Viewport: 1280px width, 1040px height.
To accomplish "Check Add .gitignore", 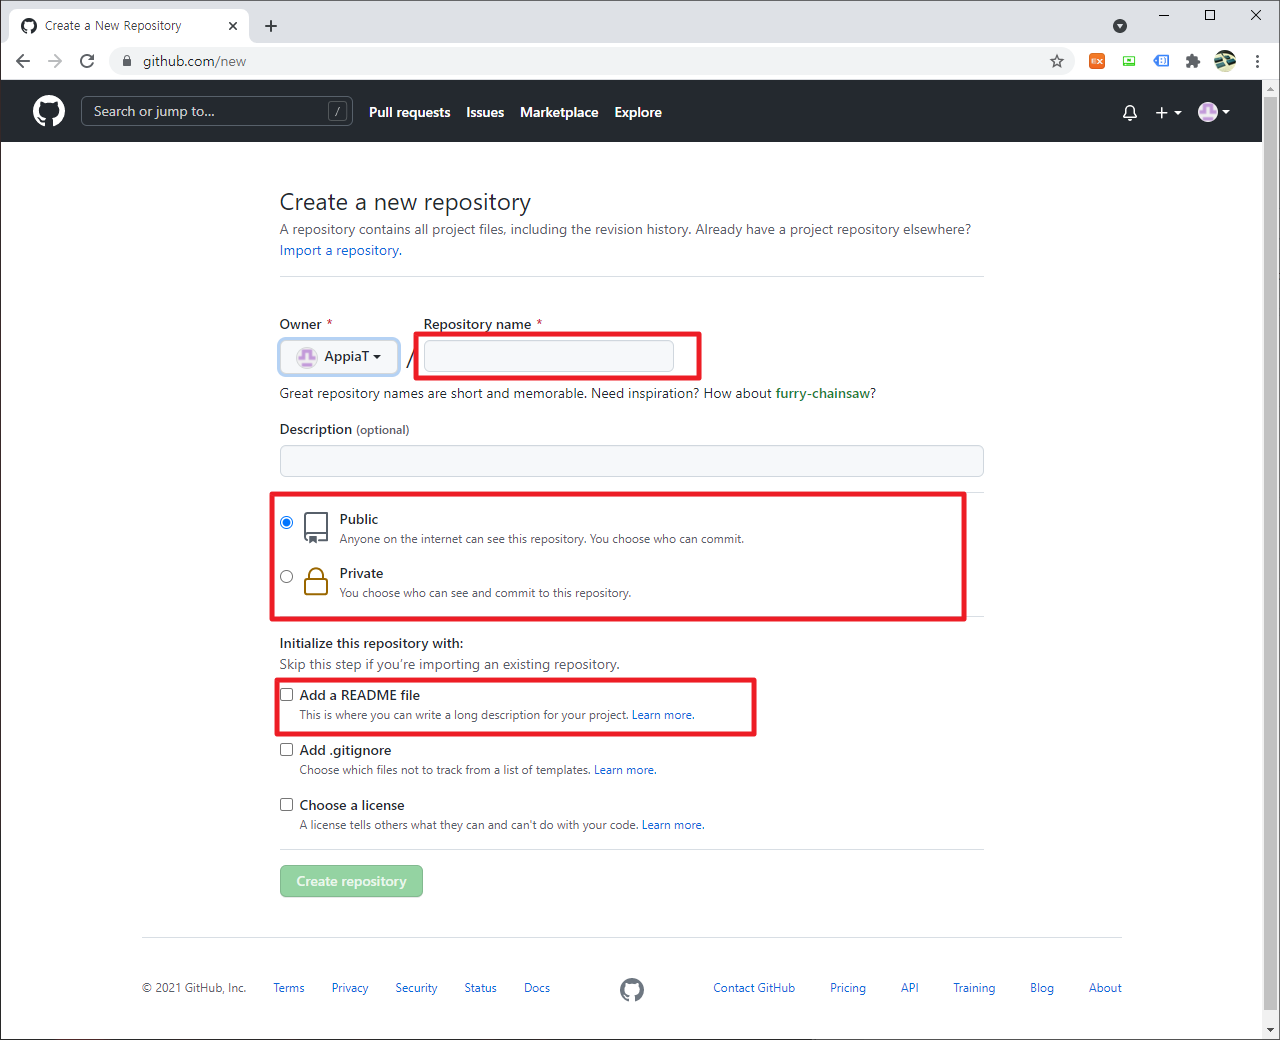I will [287, 749].
